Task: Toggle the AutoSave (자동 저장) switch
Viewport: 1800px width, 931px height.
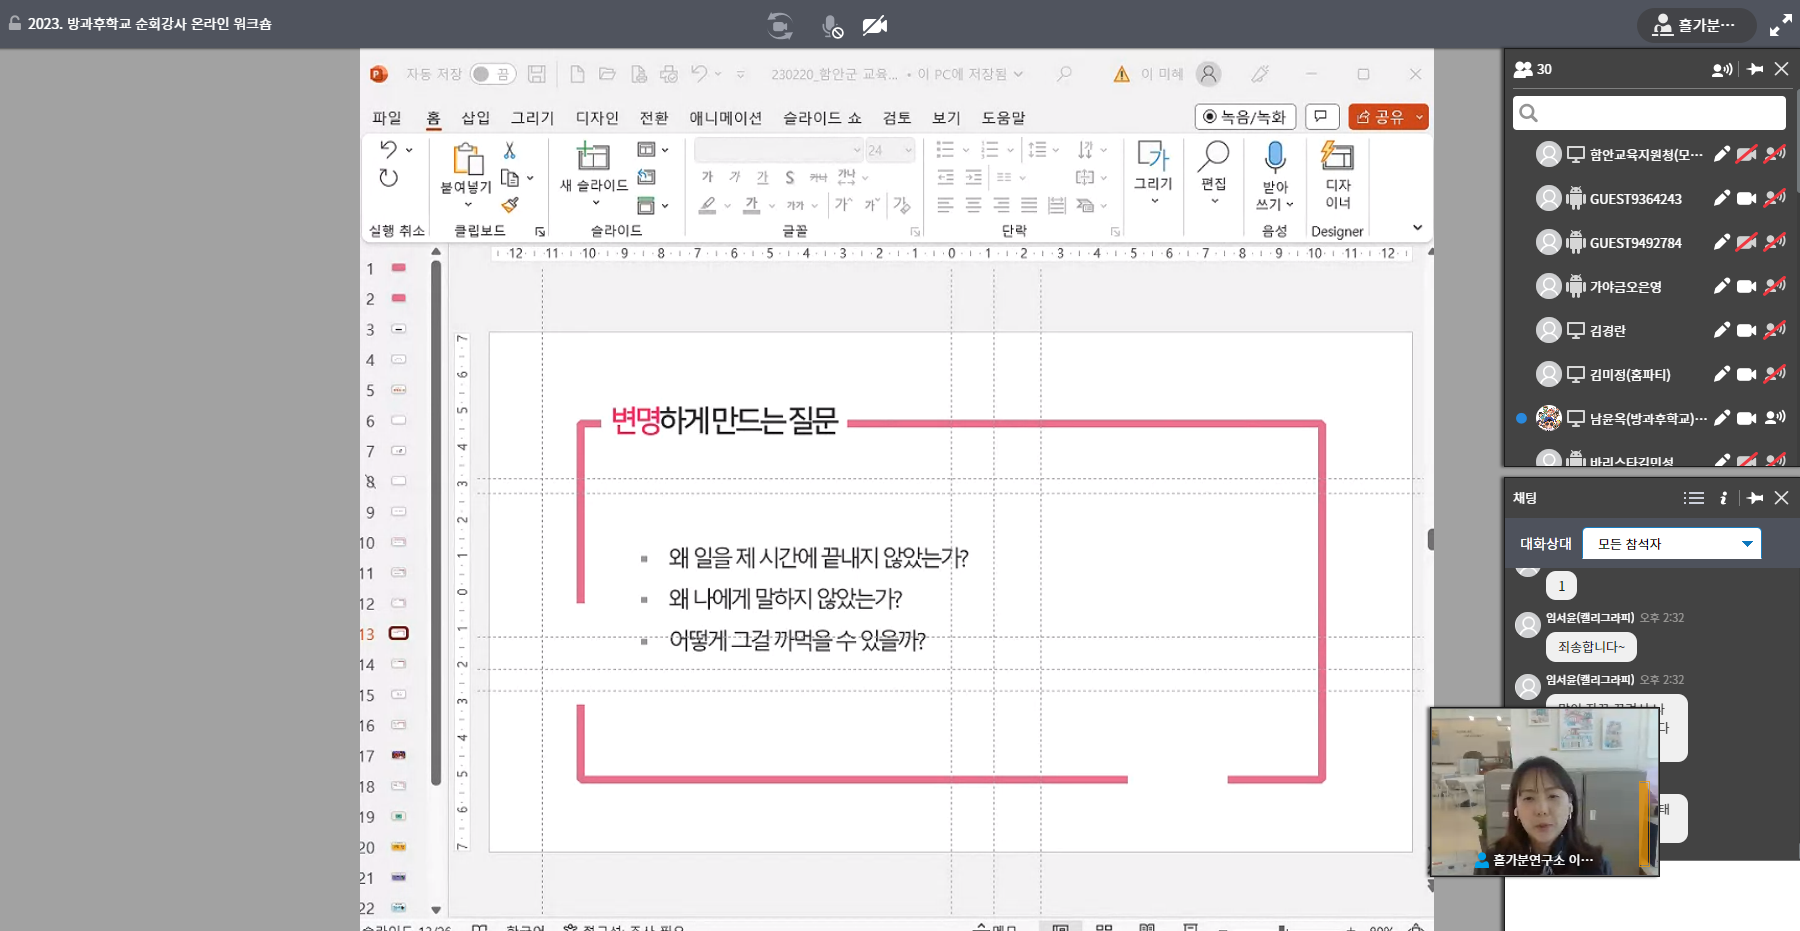Action: pos(492,74)
